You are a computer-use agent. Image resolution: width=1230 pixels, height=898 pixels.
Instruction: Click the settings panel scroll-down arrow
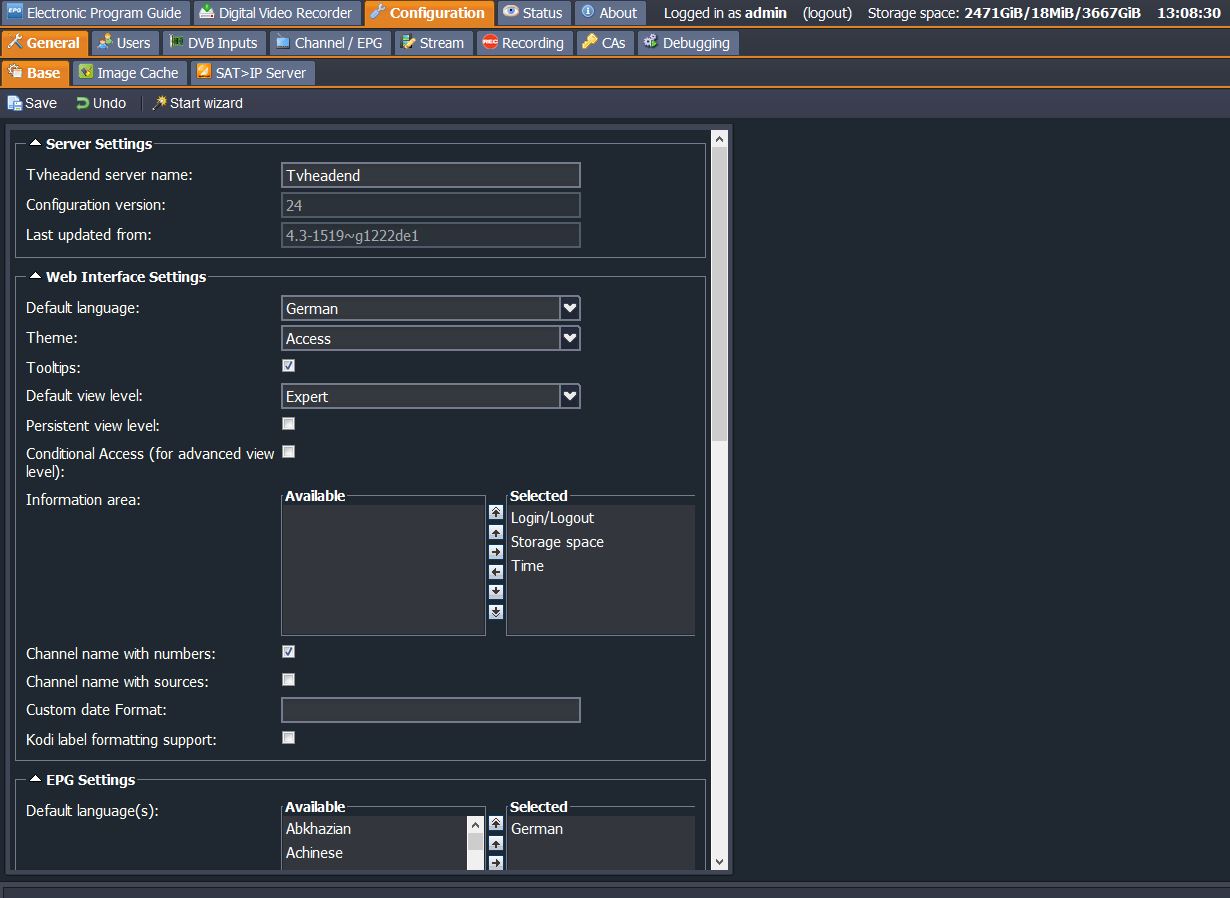[x=719, y=861]
